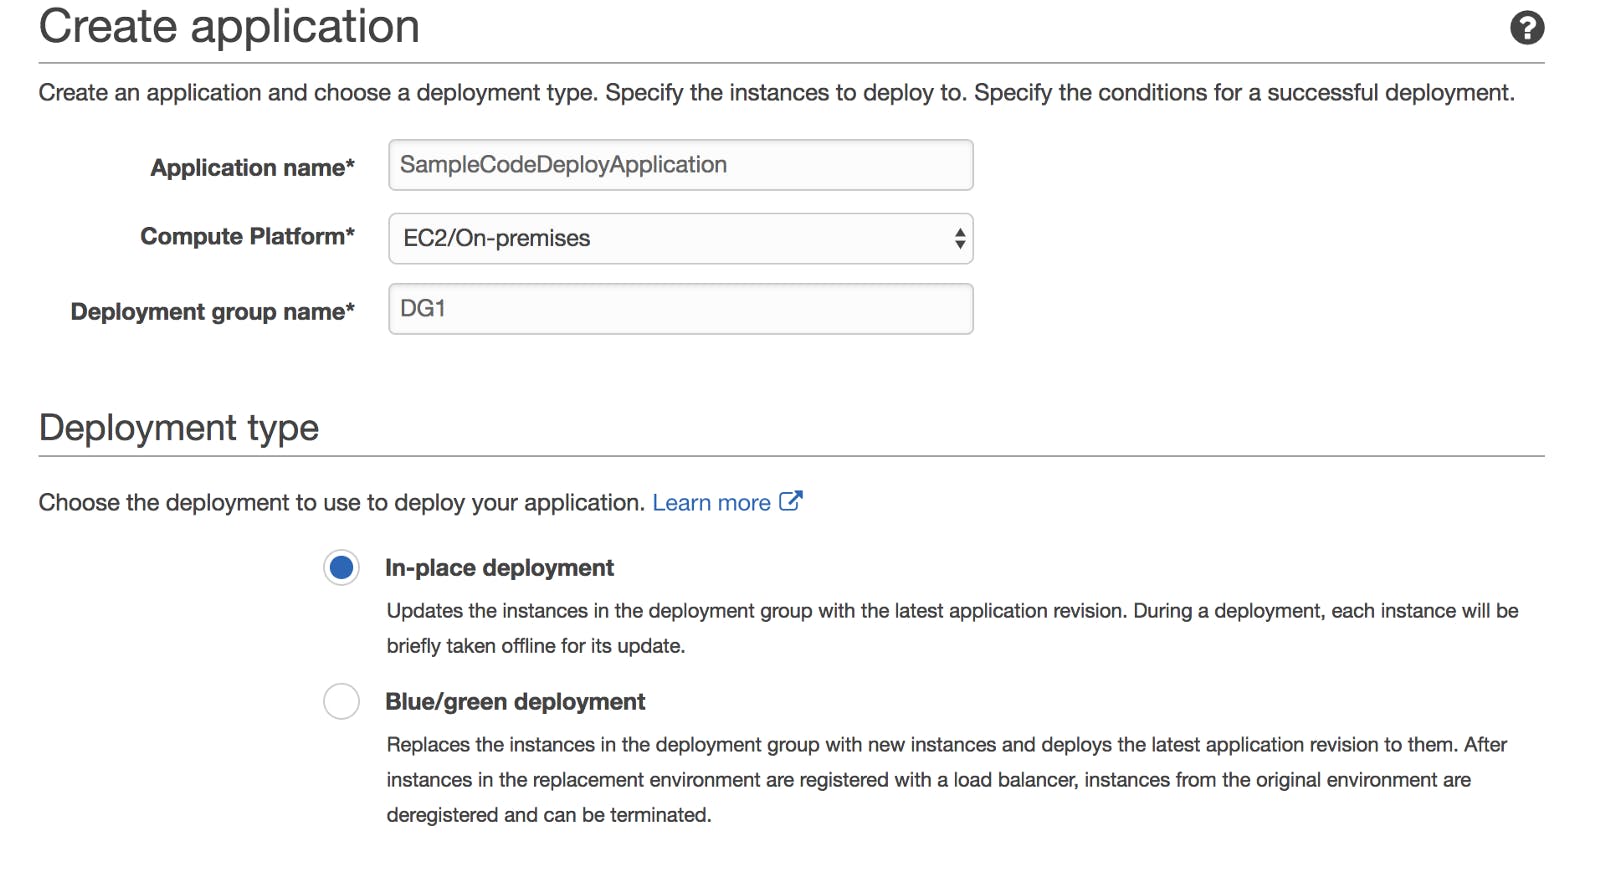This screenshot has width=1600, height=887.
Task: Select the In-place deployment radio button
Action: [341, 568]
